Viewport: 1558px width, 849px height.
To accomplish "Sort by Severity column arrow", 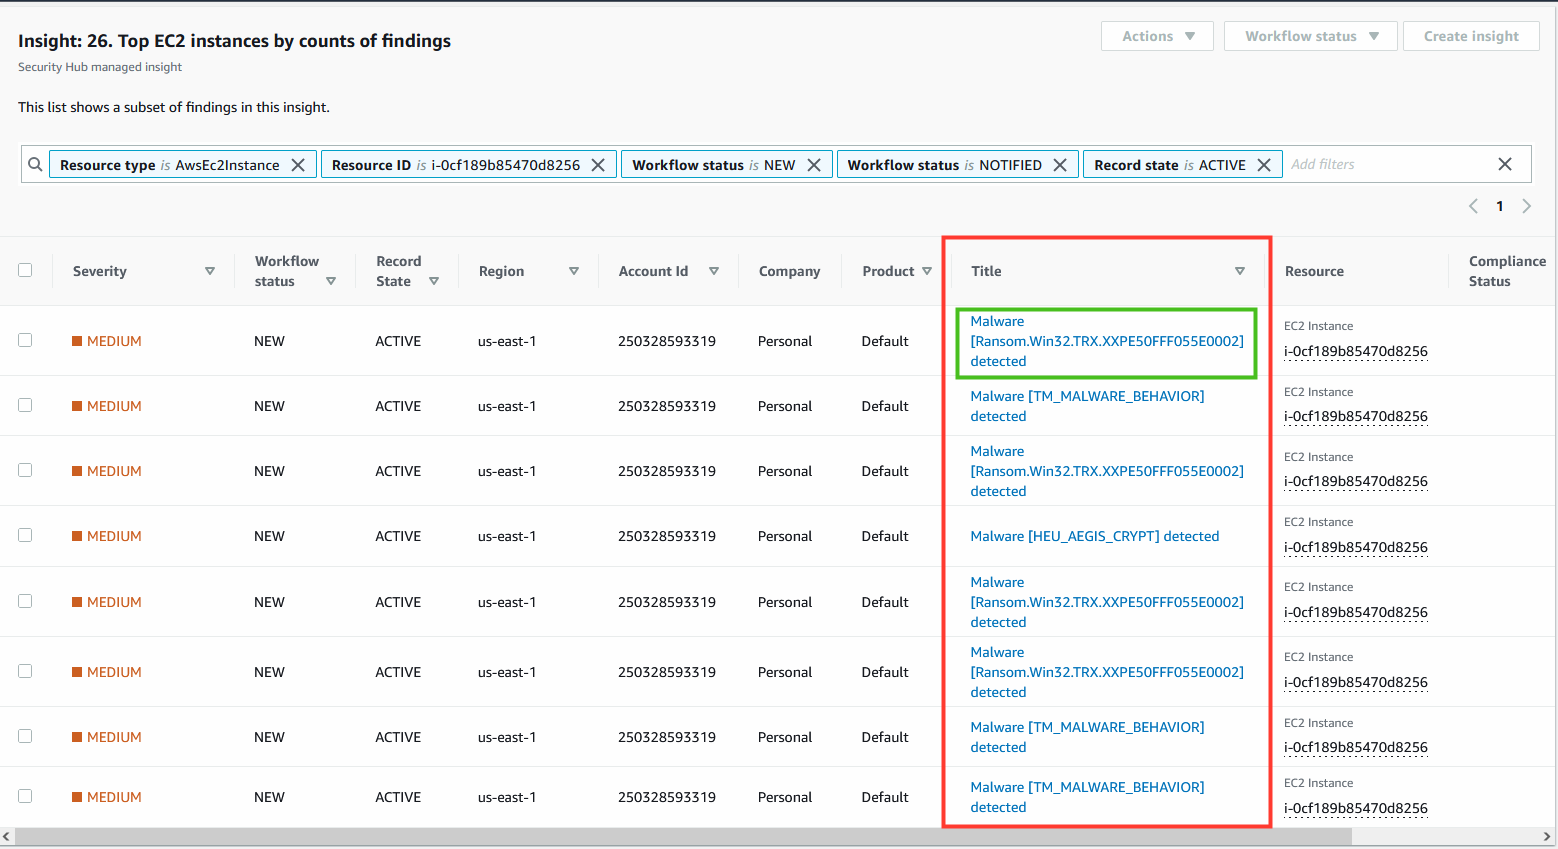I will 210,271.
